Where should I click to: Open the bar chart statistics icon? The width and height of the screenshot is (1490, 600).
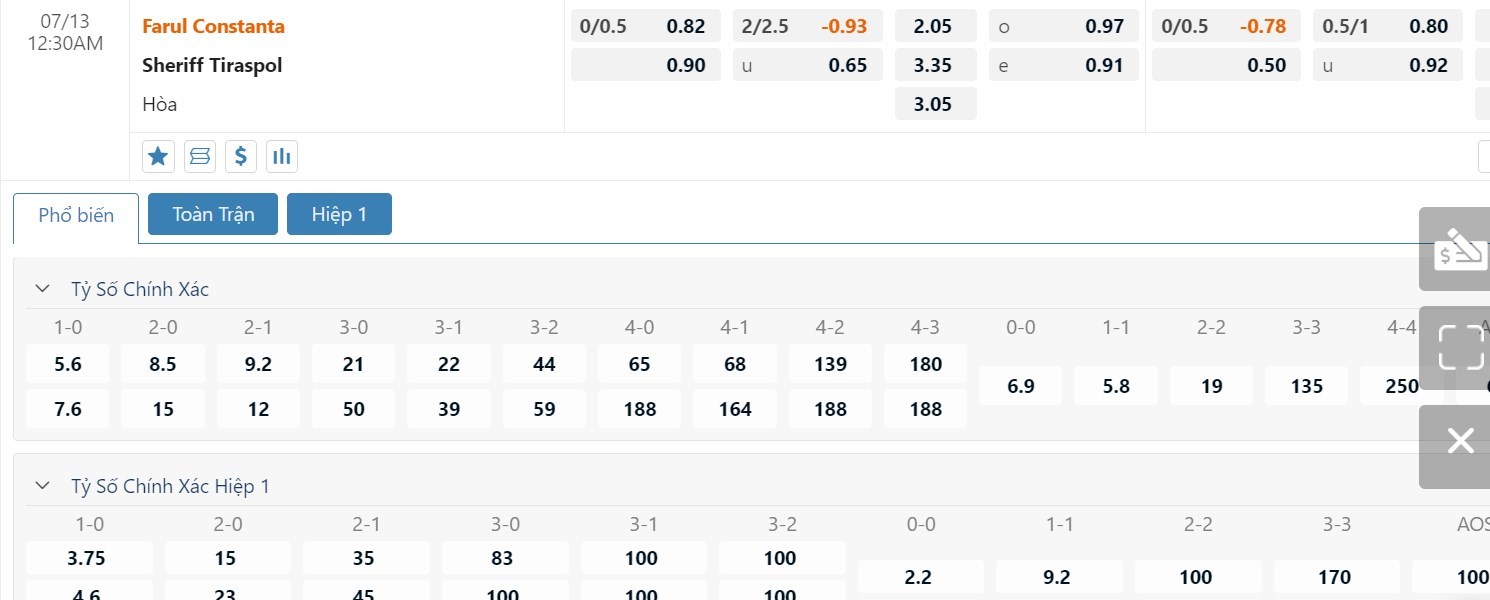click(282, 156)
